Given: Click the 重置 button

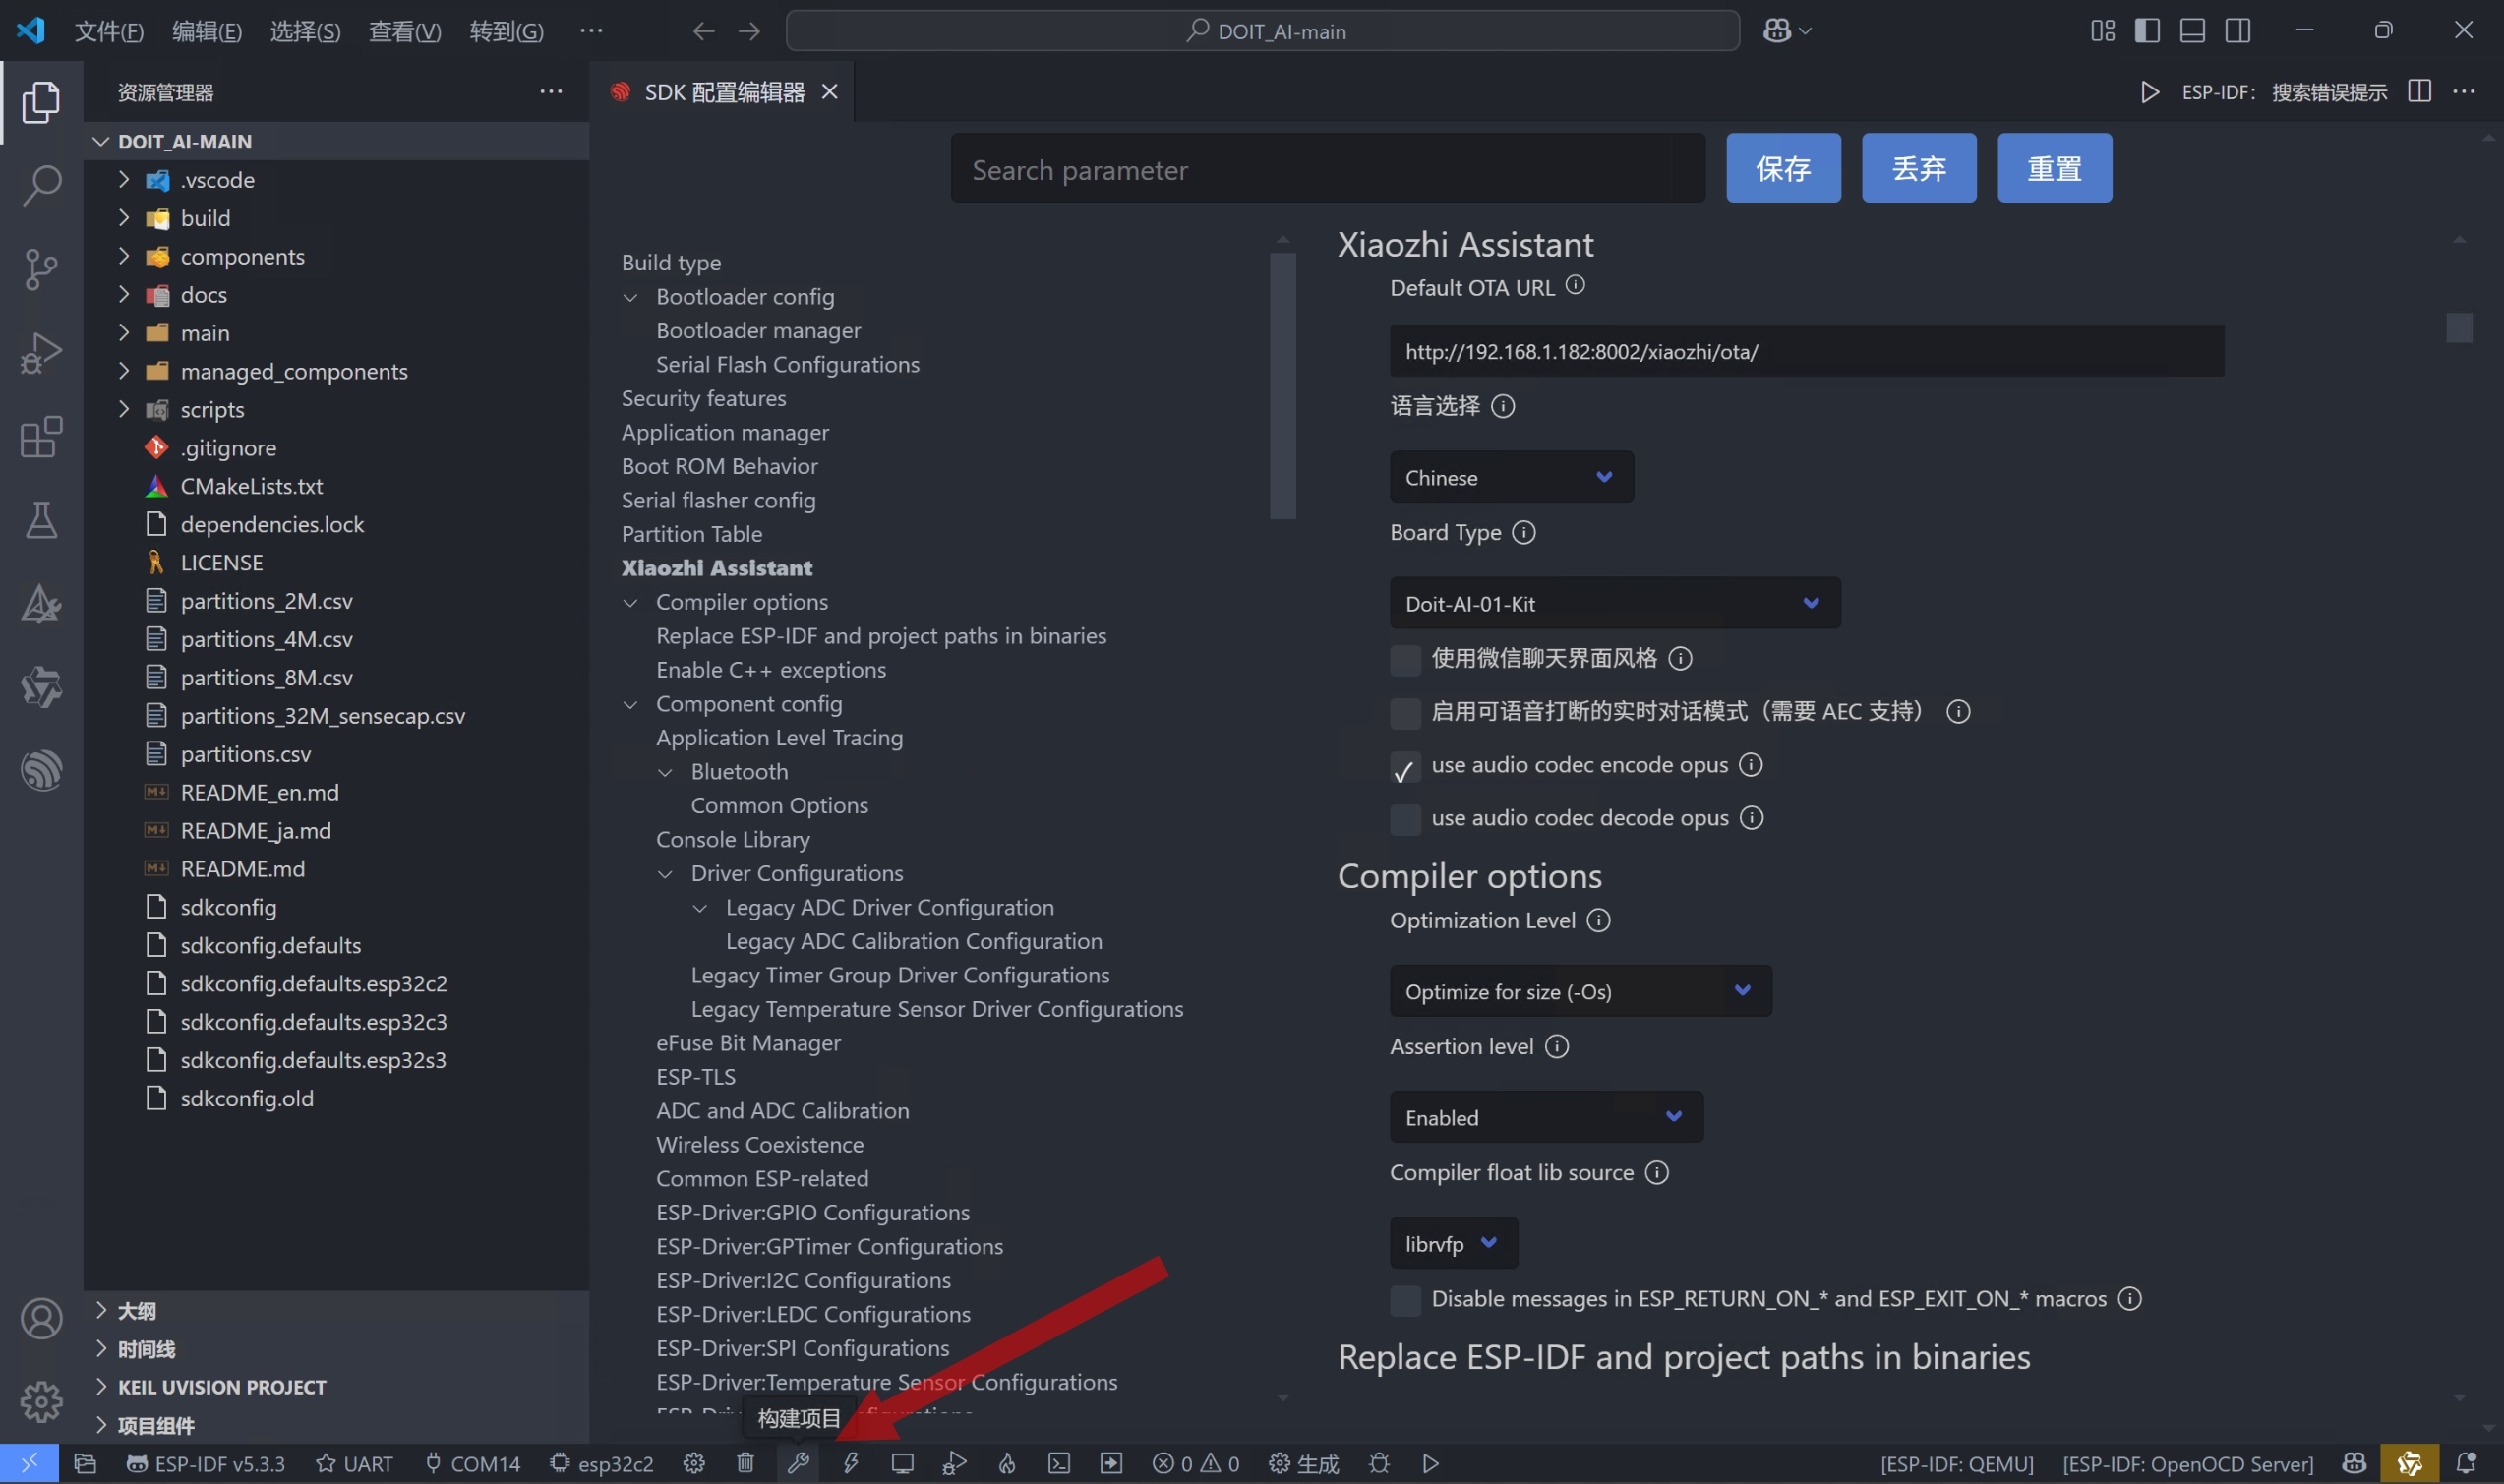Looking at the screenshot, I should pyautogui.click(x=2054, y=168).
